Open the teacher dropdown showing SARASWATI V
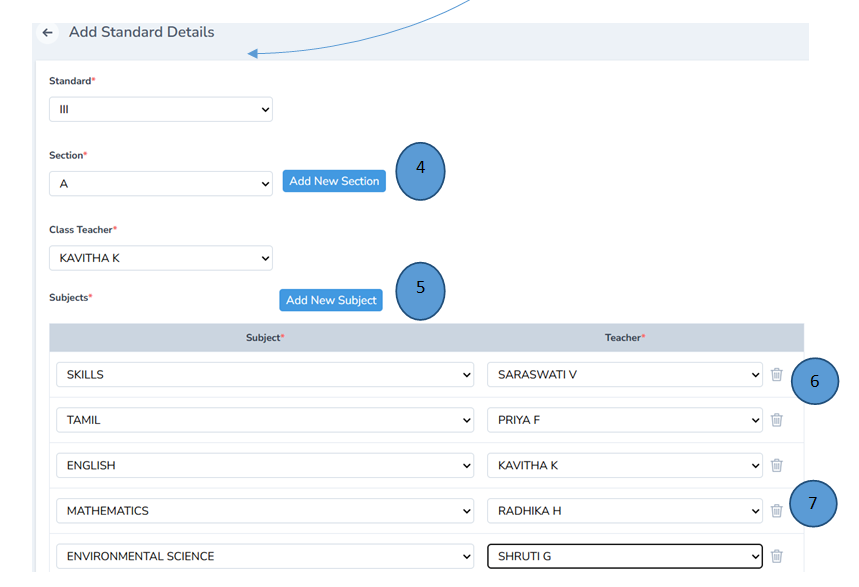Image resolution: width=859 pixels, height=587 pixels. click(624, 374)
